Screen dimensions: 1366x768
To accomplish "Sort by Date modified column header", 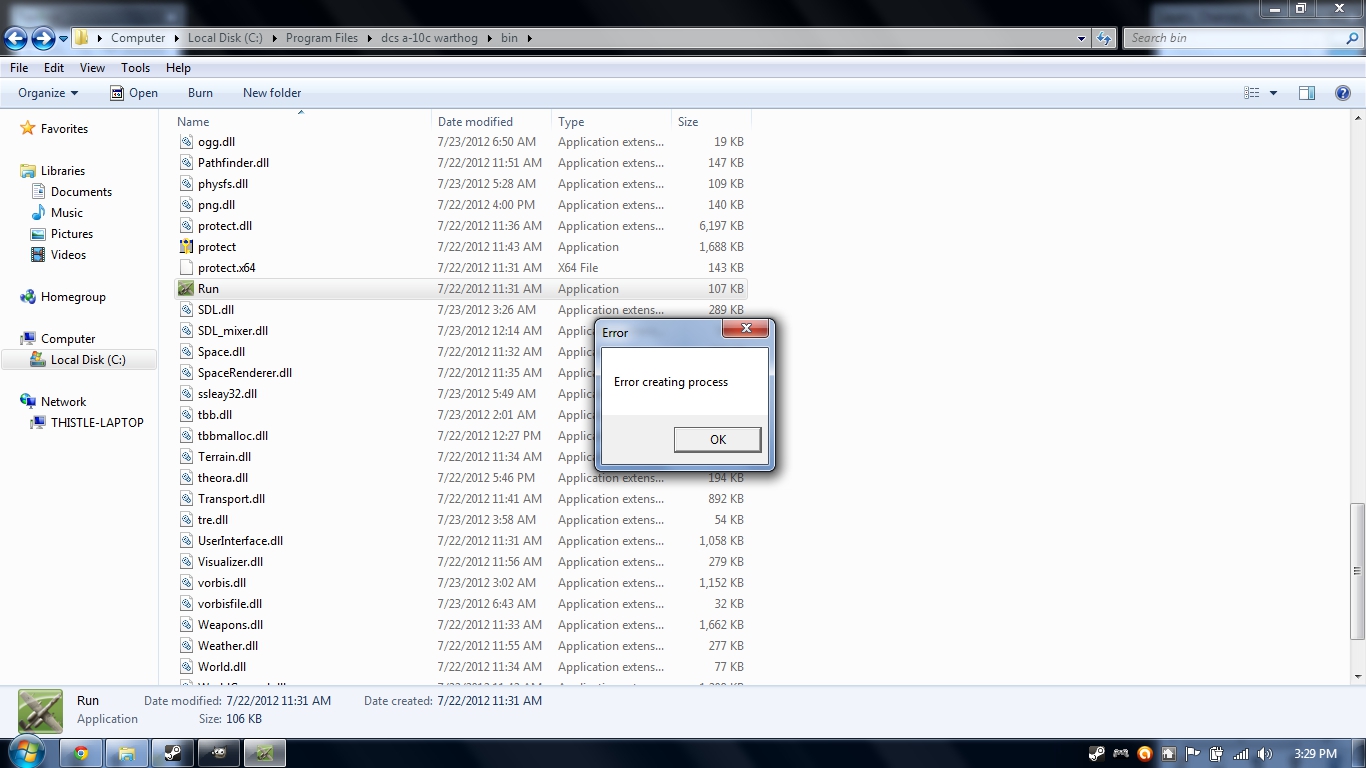I will click(x=491, y=122).
